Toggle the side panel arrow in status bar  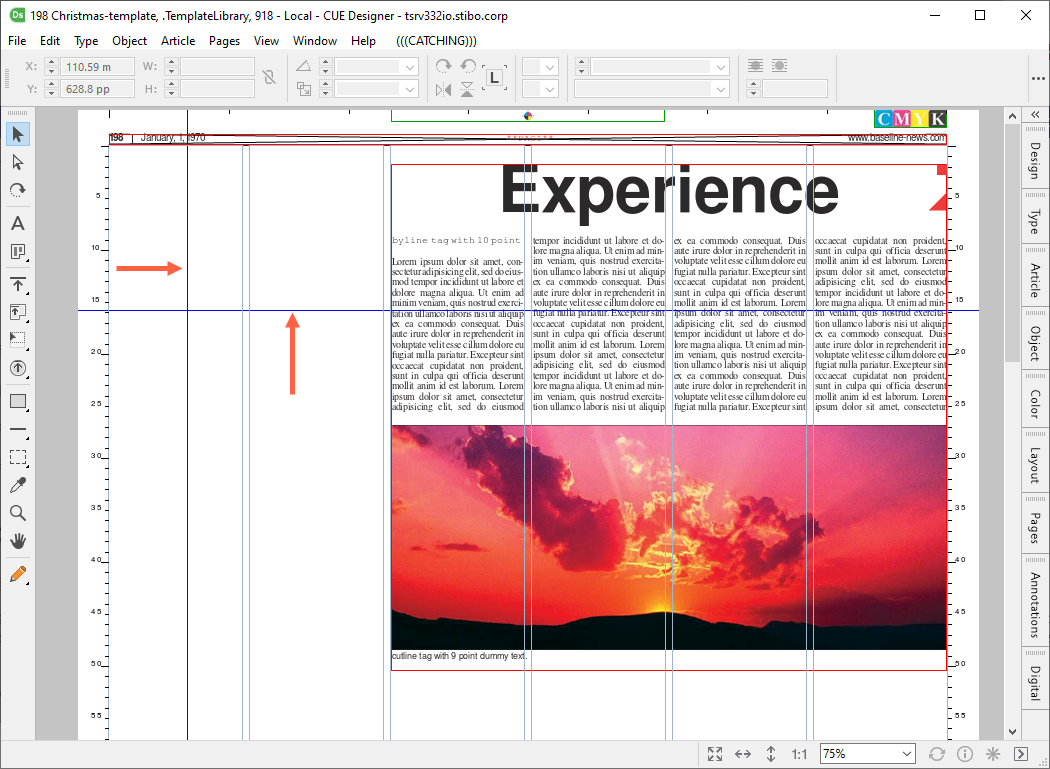coord(1021,754)
